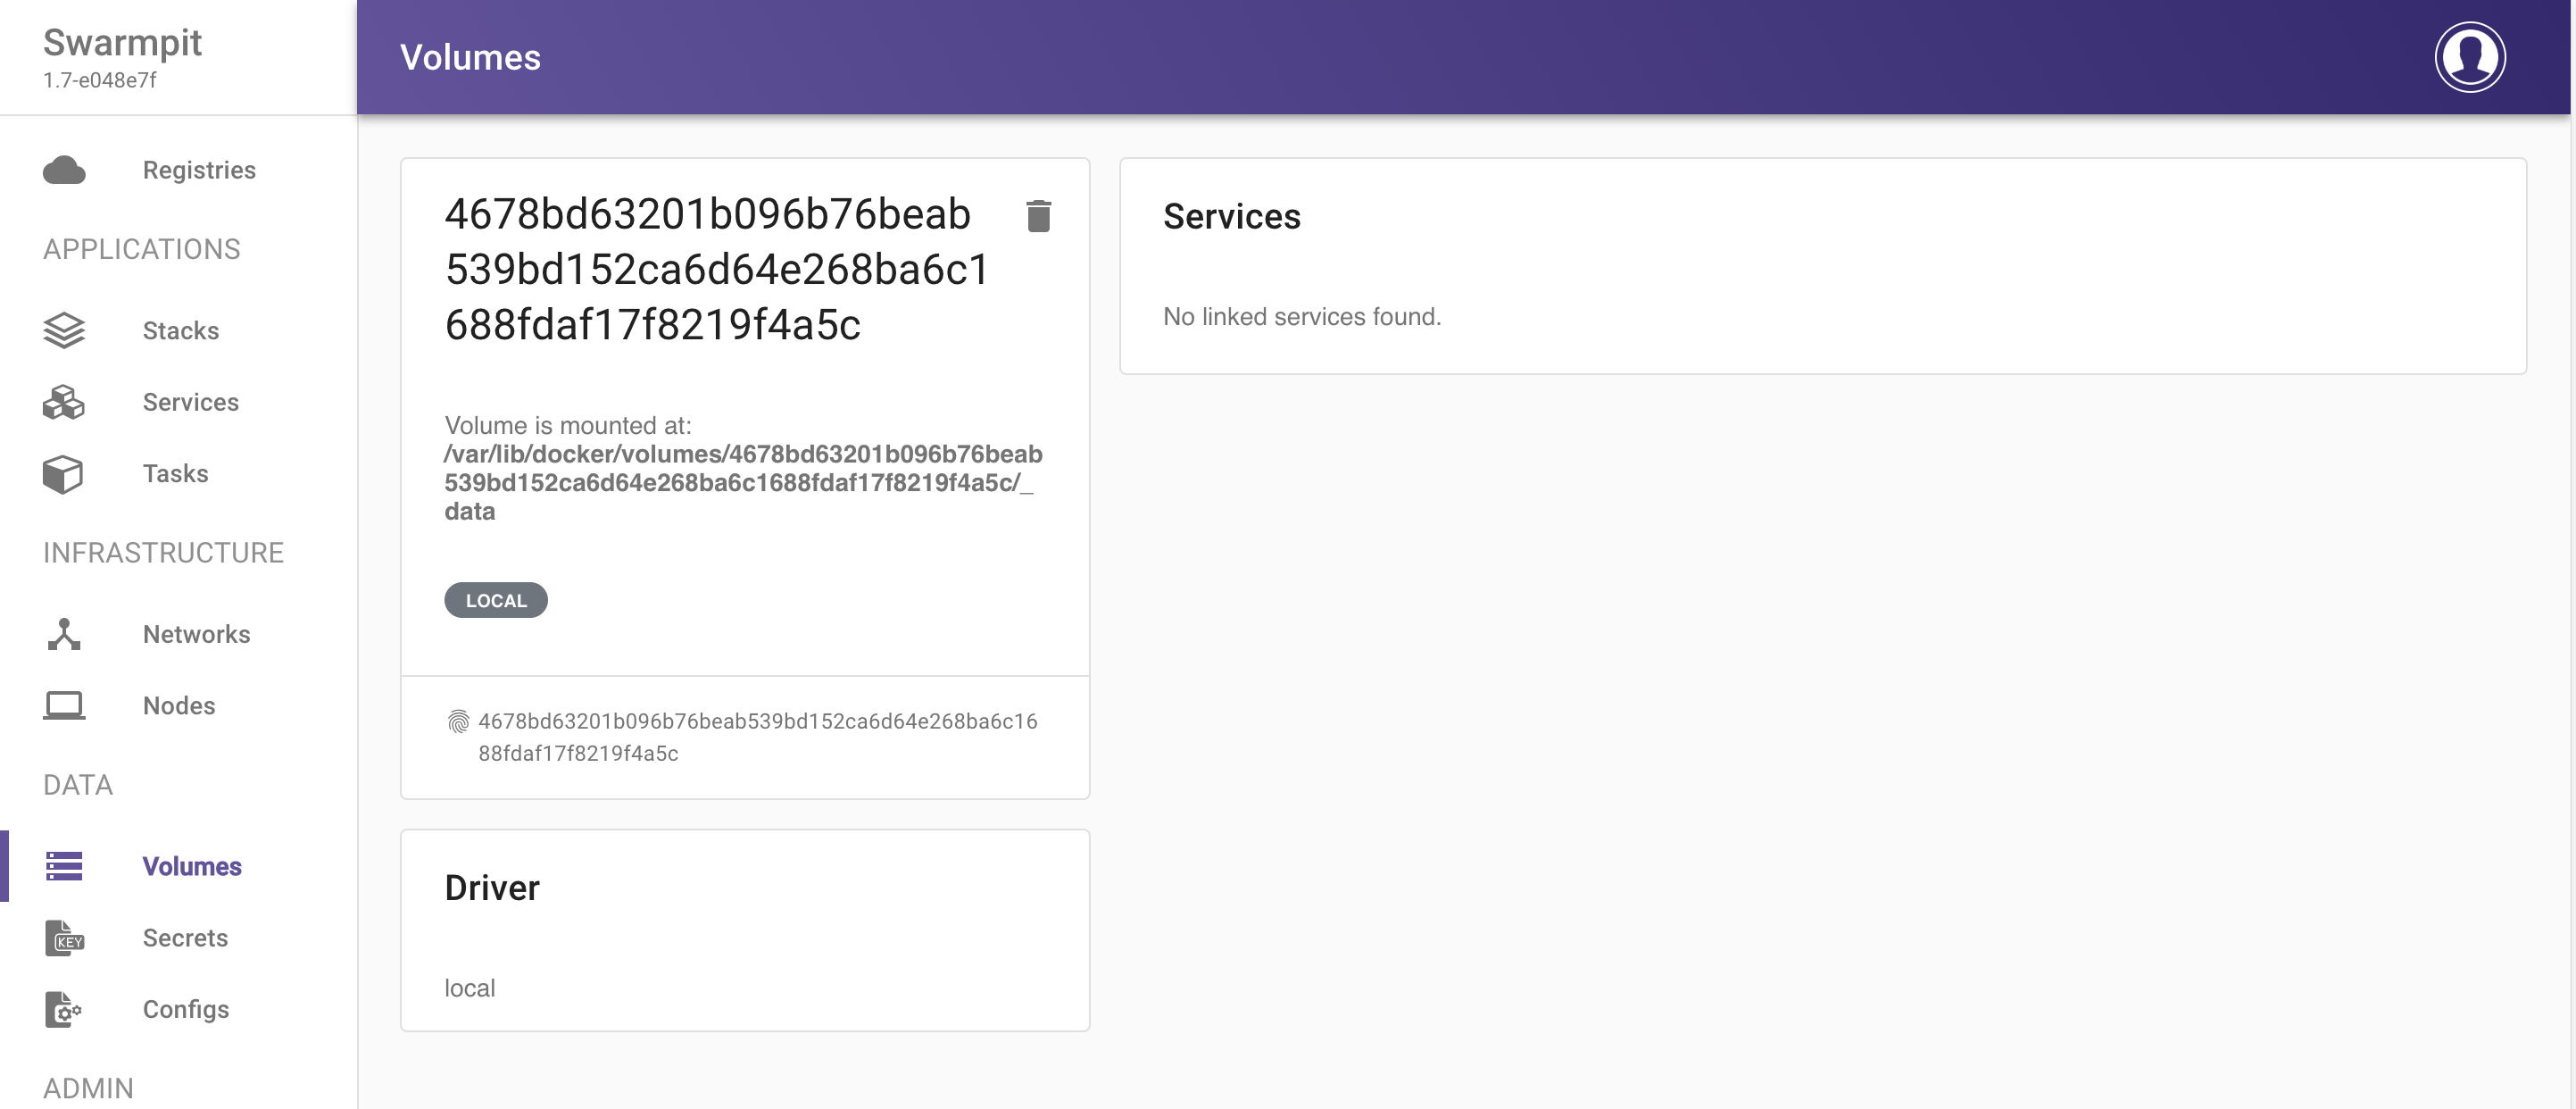
Task: Delete the volume using the trash icon
Action: coord(1038,215)
